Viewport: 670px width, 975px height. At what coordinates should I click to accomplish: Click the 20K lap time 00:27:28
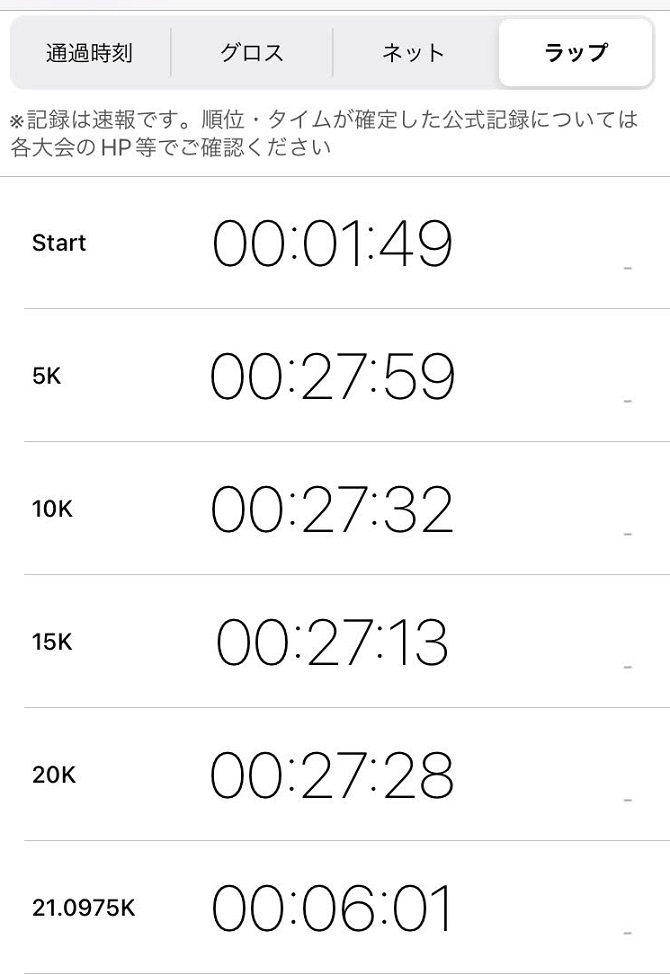tap(332, 775)
